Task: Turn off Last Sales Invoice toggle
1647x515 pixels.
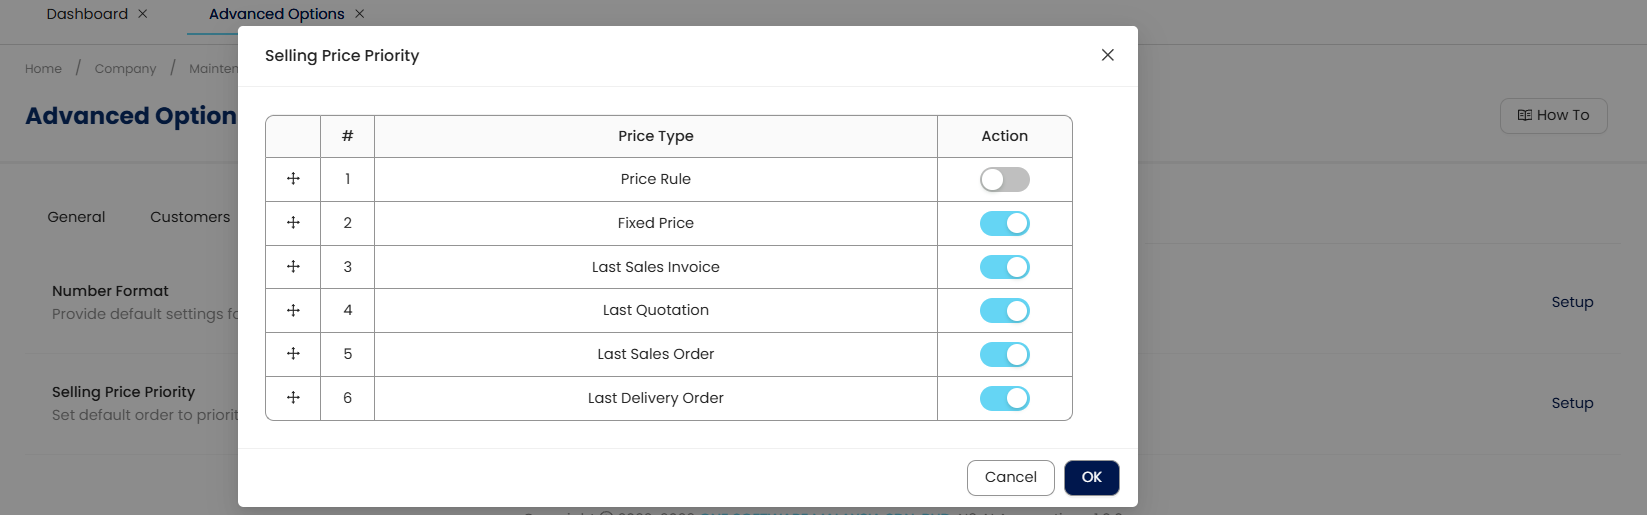Action: point(1004,267)
